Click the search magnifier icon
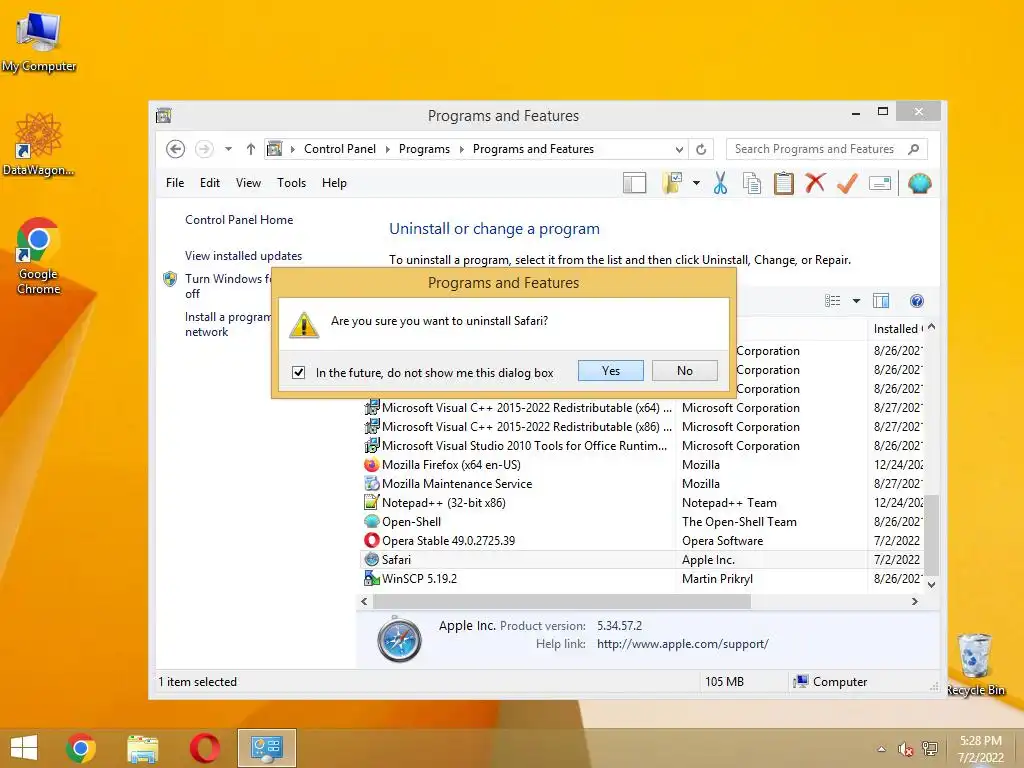The image size is (1024, 768). tap(913, 149)
